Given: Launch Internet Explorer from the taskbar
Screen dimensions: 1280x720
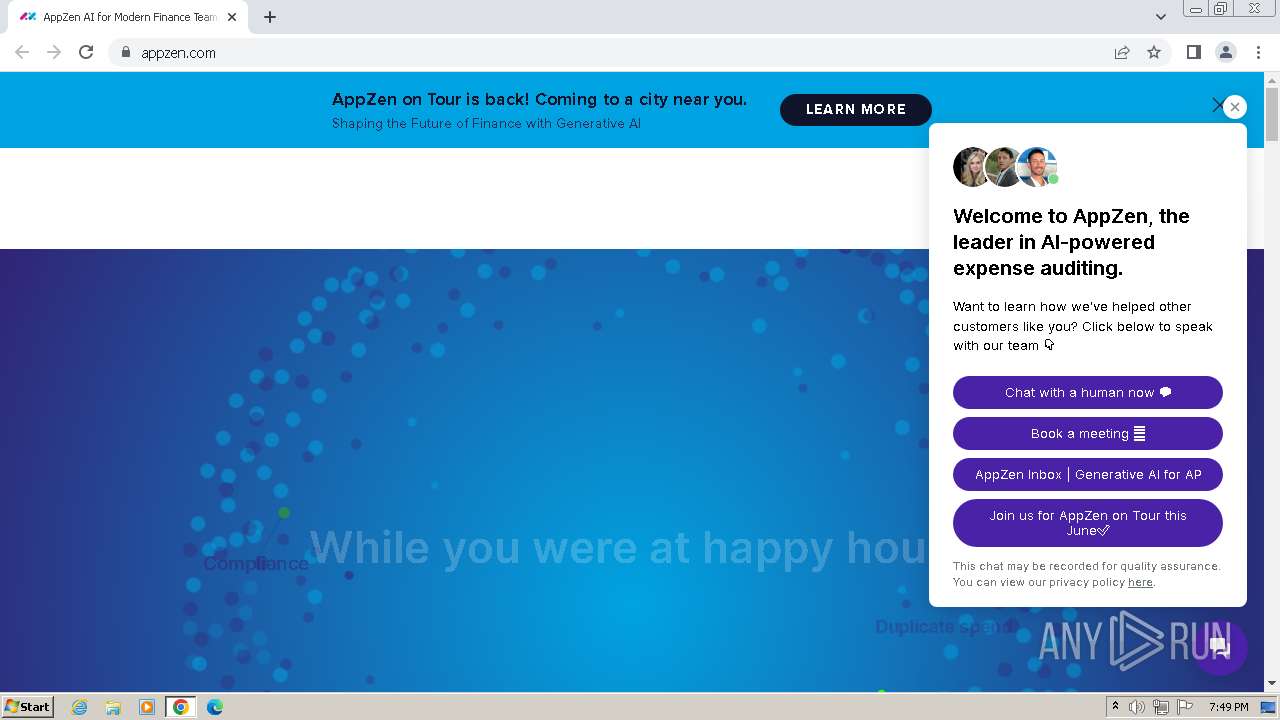Looking at the screenshot, I should click(80, 707).
